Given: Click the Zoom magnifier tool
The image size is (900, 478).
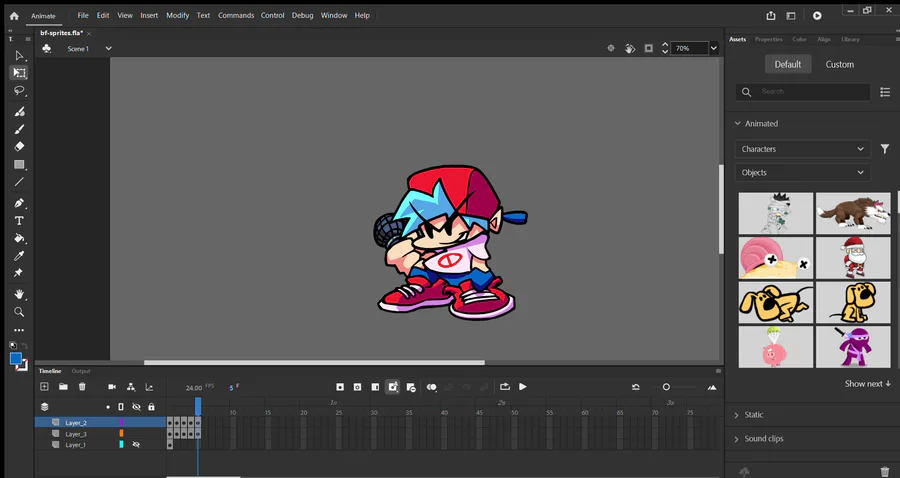Looking at the screenshot, I should click(19, 312).
